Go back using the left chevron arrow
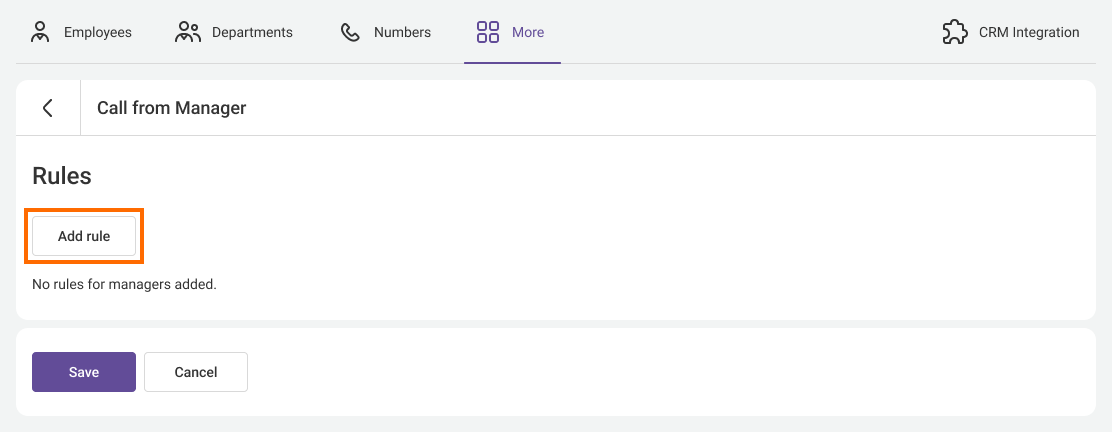The image size is (1112, 432). click(48, 108)
